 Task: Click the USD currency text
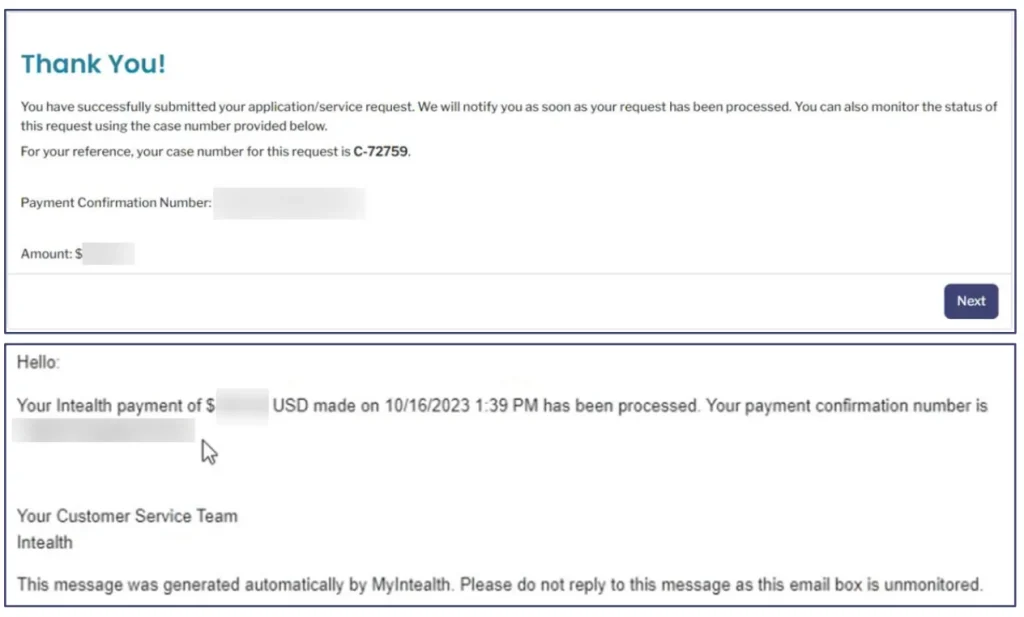290,407
